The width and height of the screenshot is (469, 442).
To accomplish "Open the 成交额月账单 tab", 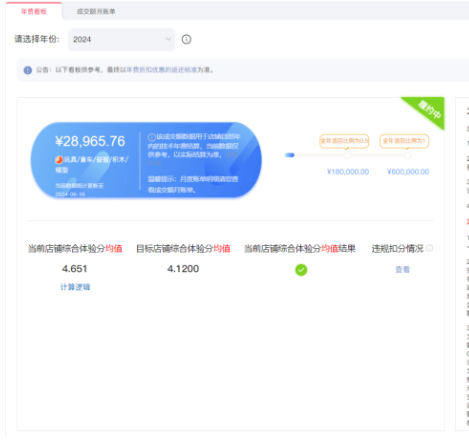I will coord(96,12).
